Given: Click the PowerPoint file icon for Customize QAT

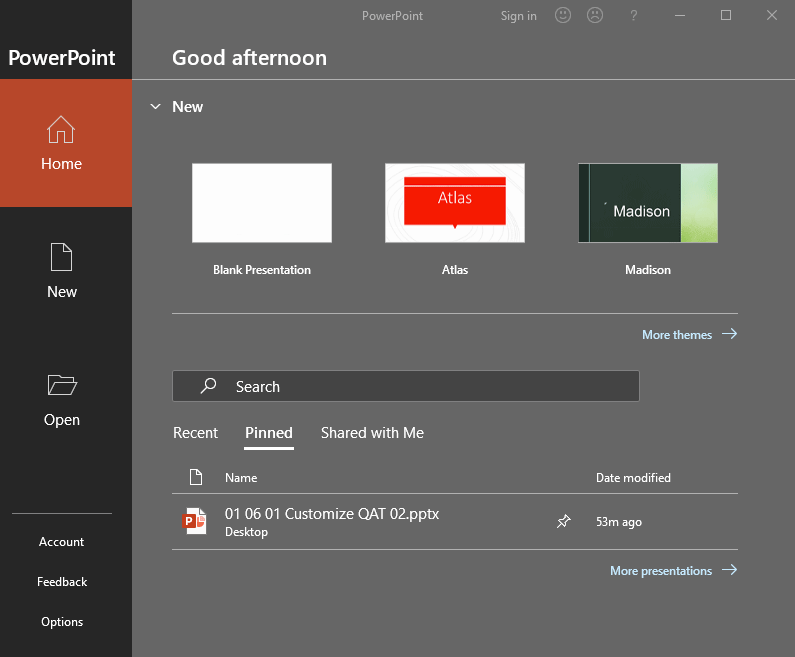Looking at the screenshot, I should point(195,521).
